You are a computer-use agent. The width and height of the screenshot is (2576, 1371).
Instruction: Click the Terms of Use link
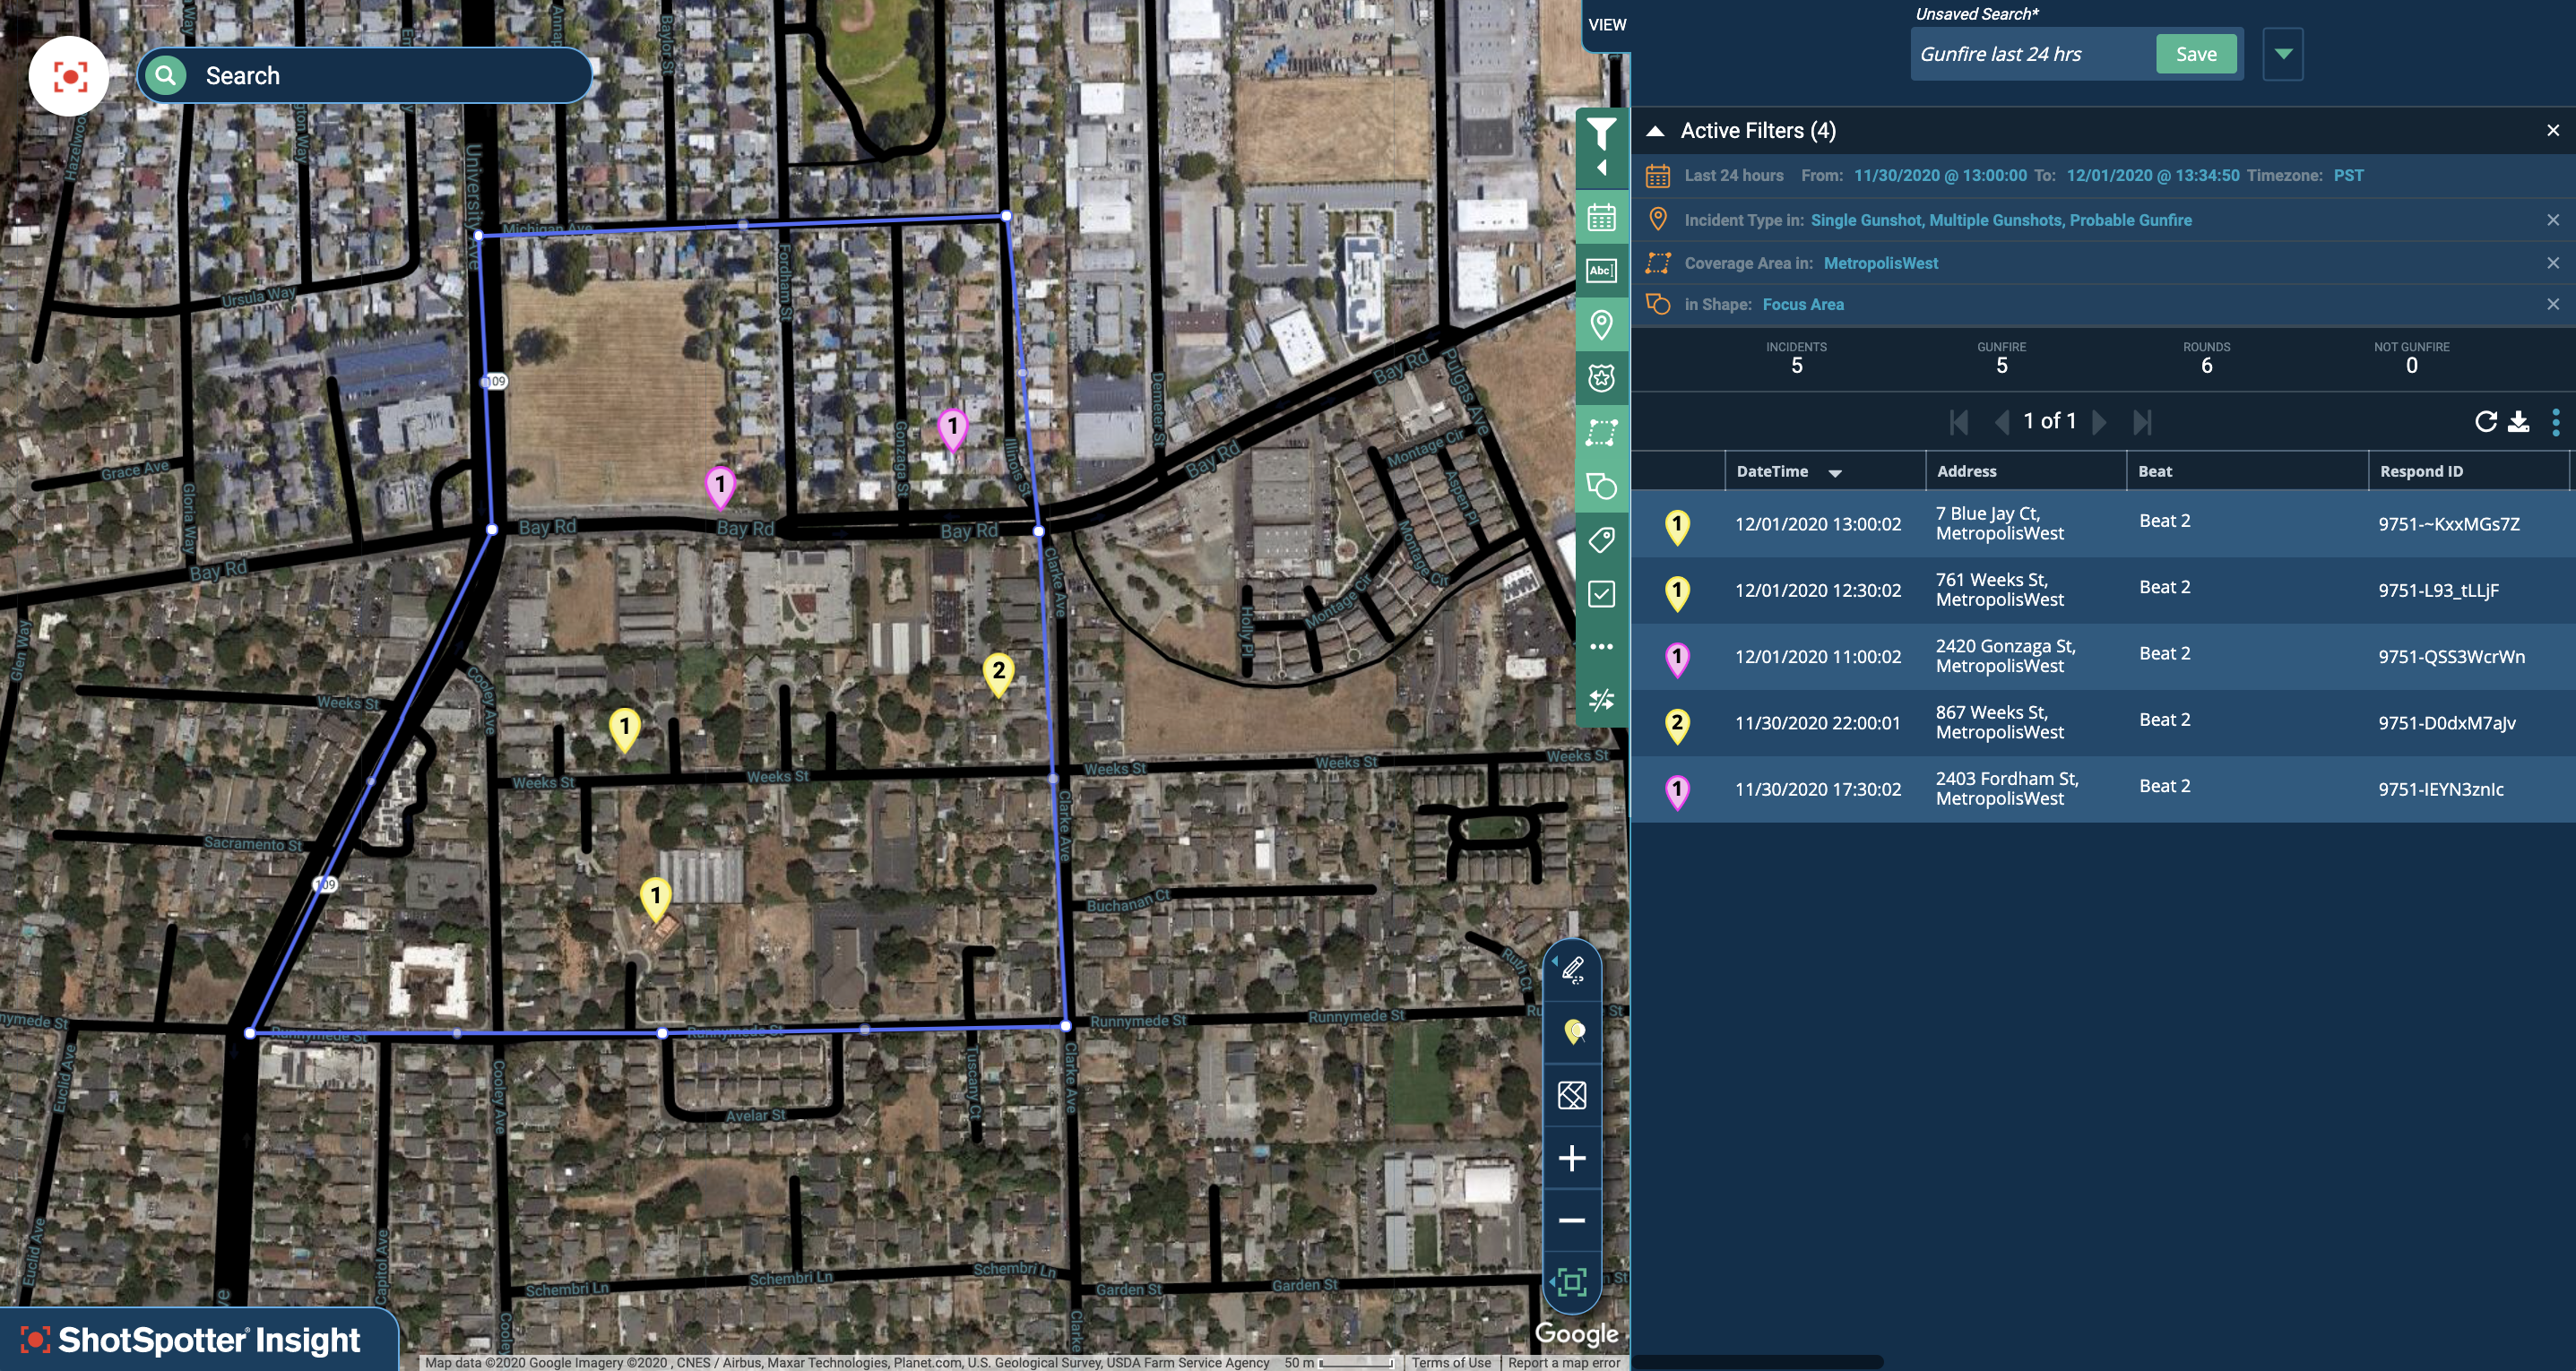[1450, 1362]
